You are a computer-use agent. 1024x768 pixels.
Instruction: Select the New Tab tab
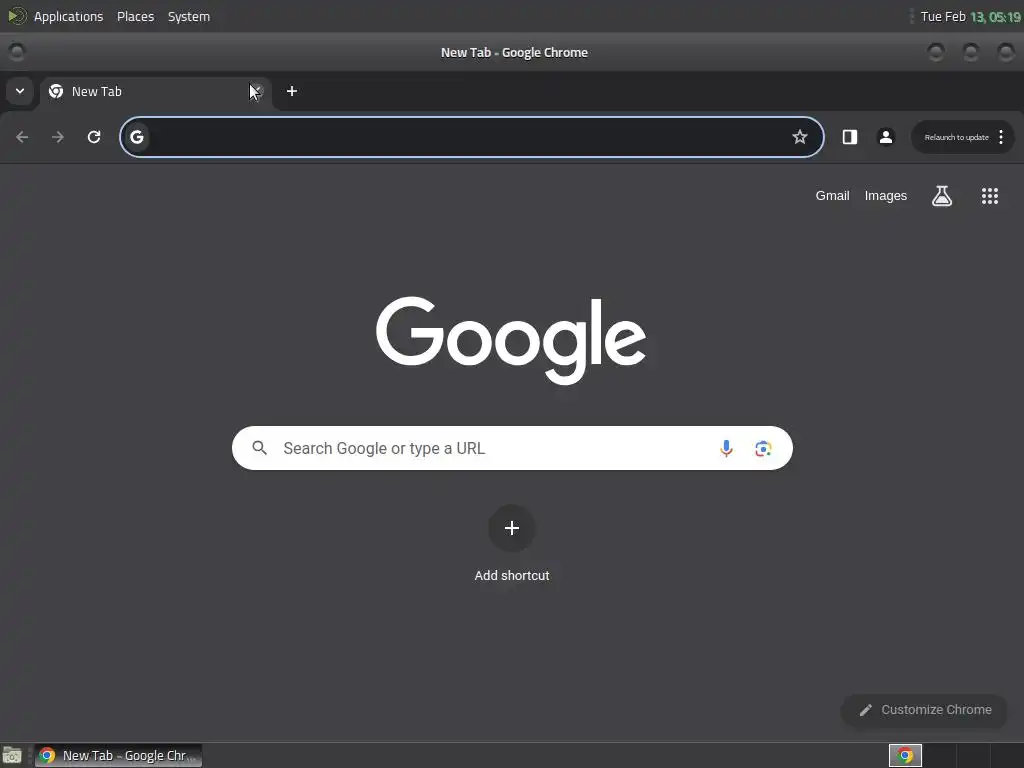[x=155, y=91]
